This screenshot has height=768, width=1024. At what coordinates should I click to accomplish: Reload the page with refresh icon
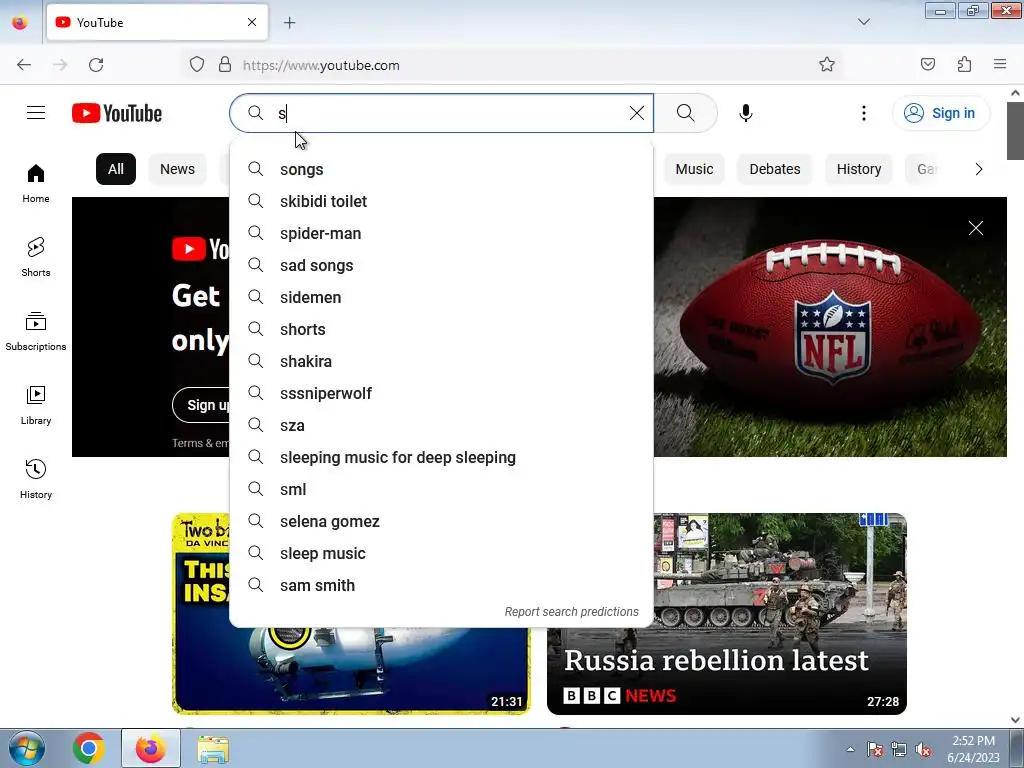click(96, 65)
